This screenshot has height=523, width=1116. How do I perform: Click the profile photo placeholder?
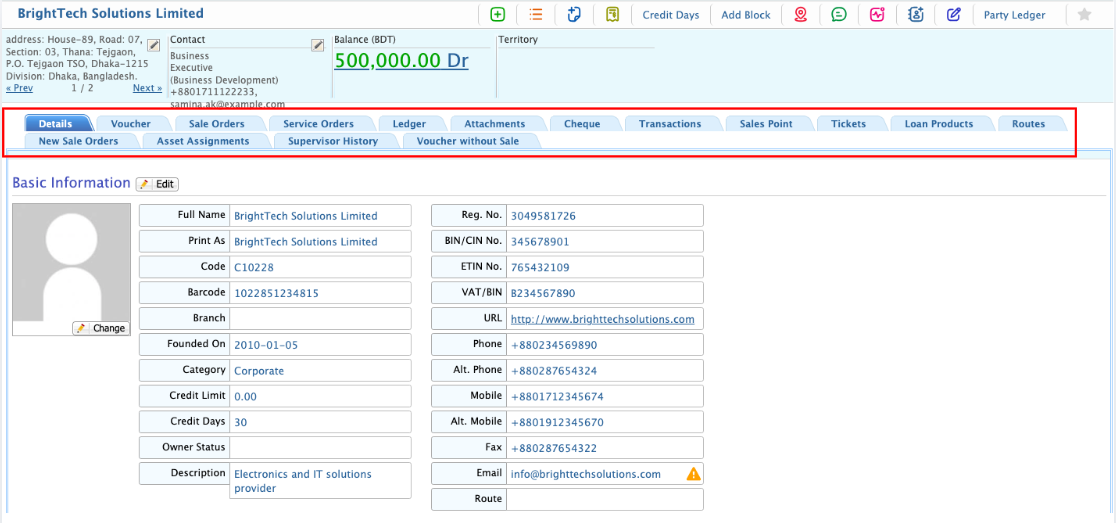(x=71, y=262)
